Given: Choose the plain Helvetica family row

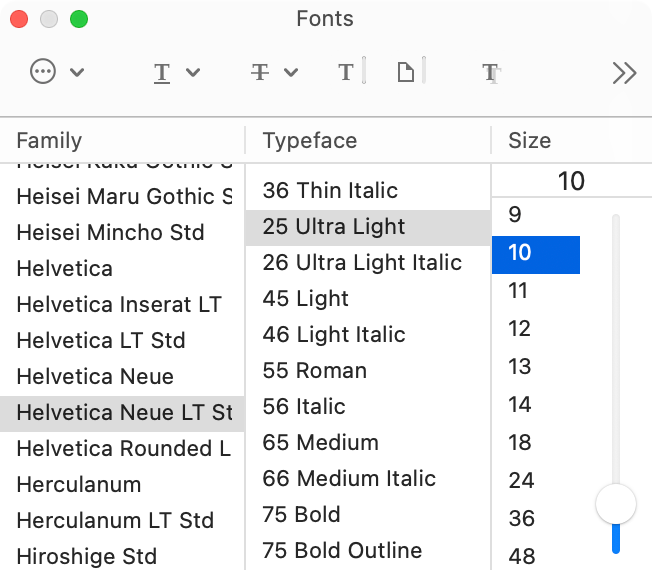Looking at the screenshot, I should pos(122,269).
